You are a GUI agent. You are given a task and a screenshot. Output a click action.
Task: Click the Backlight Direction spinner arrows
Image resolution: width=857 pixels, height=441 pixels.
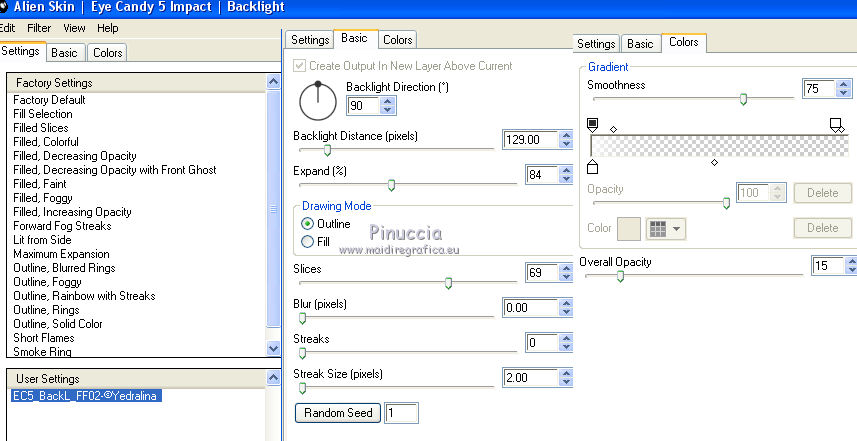coord(388,105)
